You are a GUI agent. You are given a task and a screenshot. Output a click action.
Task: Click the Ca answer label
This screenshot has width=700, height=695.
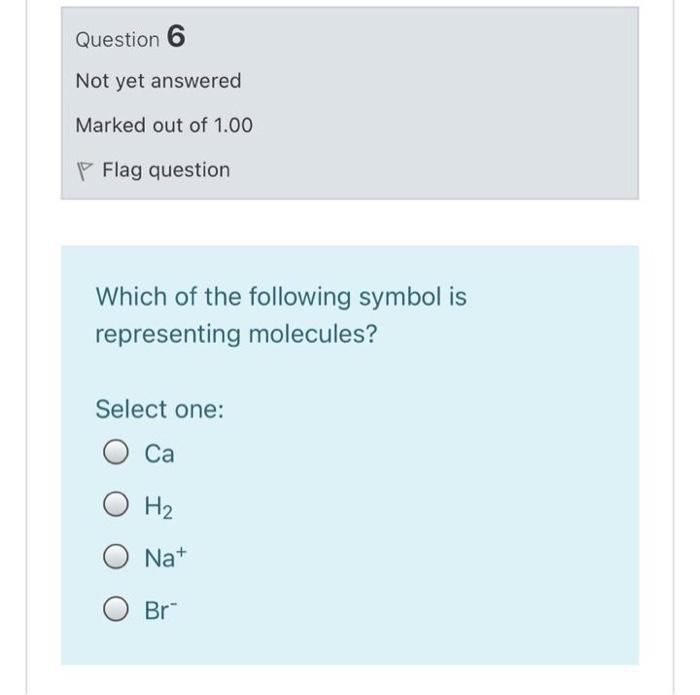point(159,454)
